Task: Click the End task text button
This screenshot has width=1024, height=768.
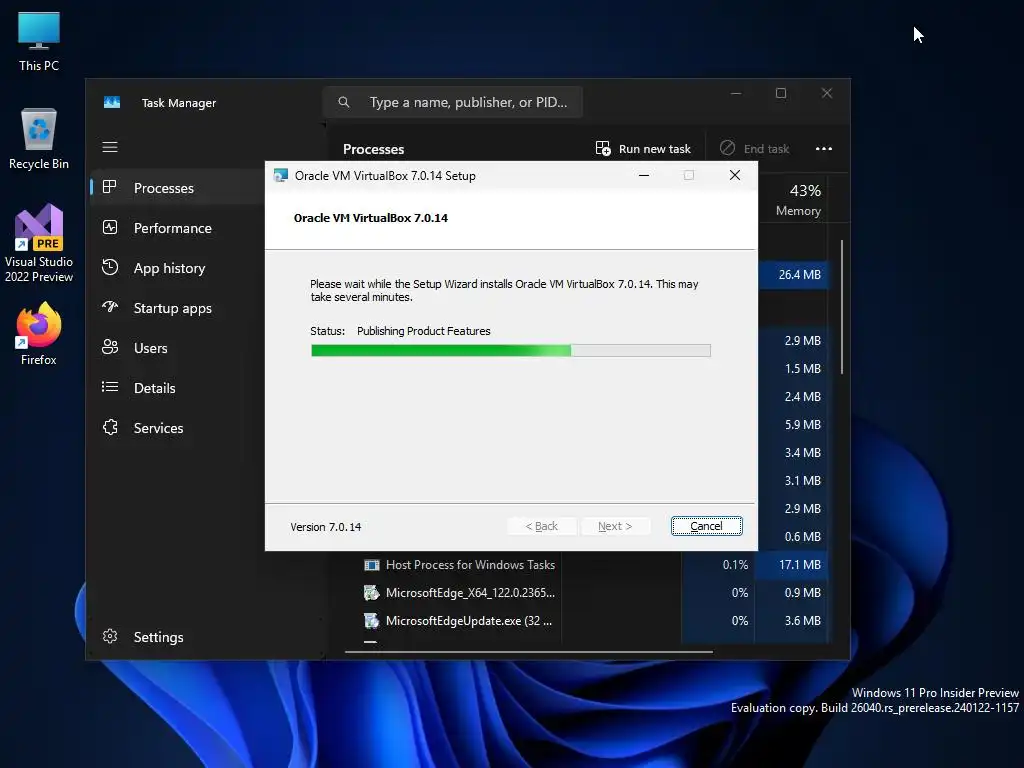Action: [766, 149]
